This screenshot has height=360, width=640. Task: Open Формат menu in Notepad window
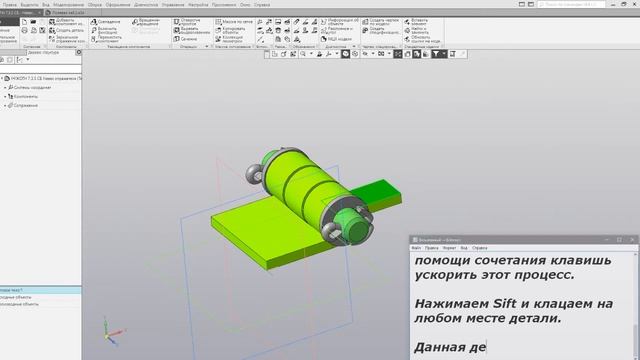449,248
